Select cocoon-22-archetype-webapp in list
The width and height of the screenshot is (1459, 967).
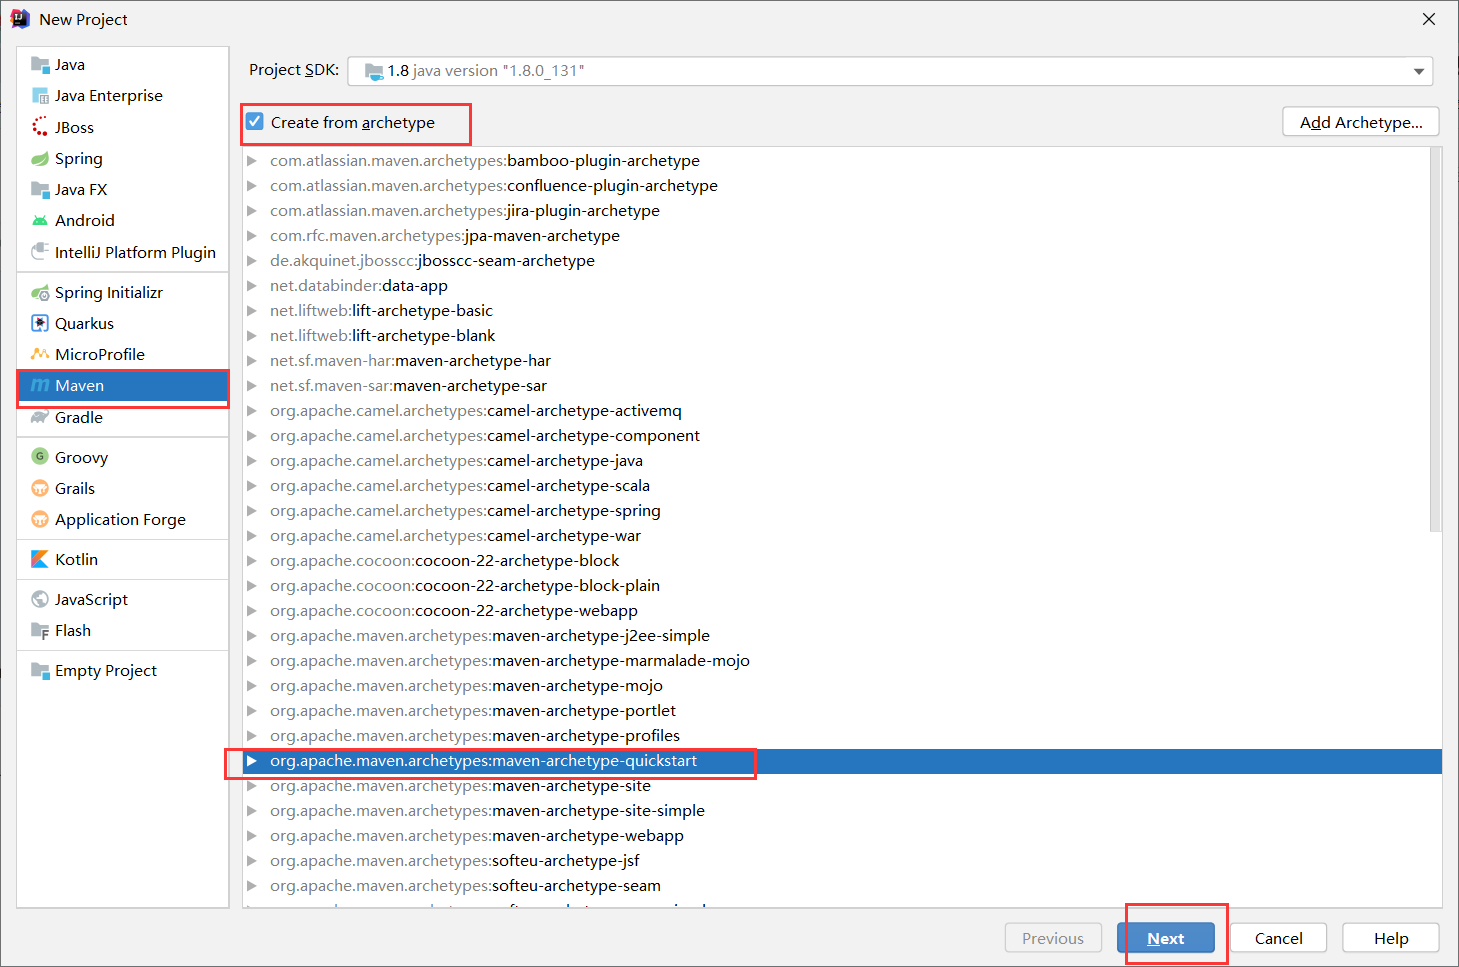[842, 611]
